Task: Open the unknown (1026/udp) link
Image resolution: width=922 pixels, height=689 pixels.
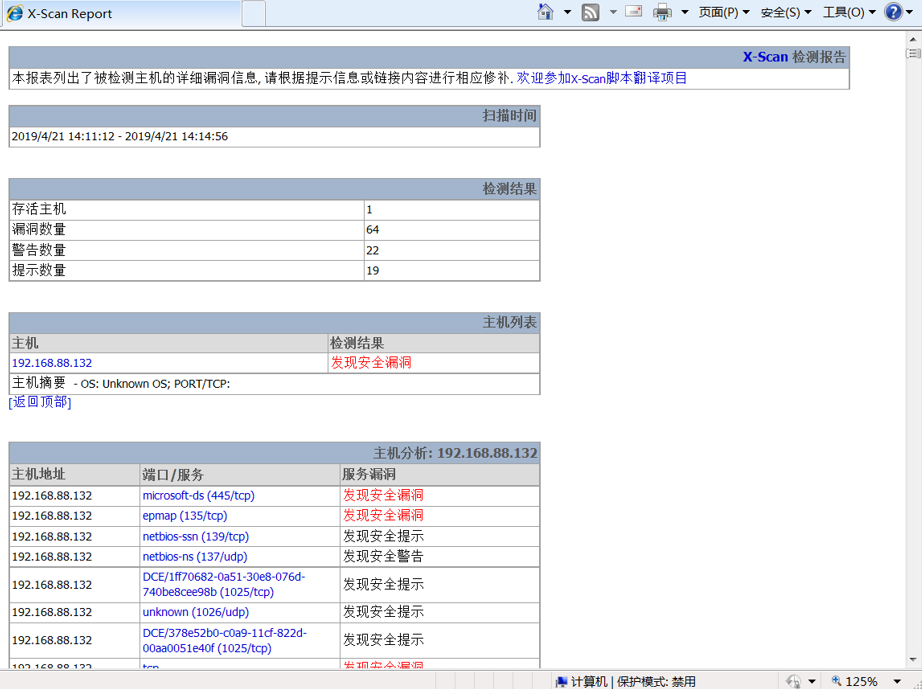Action: coord(196,612)
